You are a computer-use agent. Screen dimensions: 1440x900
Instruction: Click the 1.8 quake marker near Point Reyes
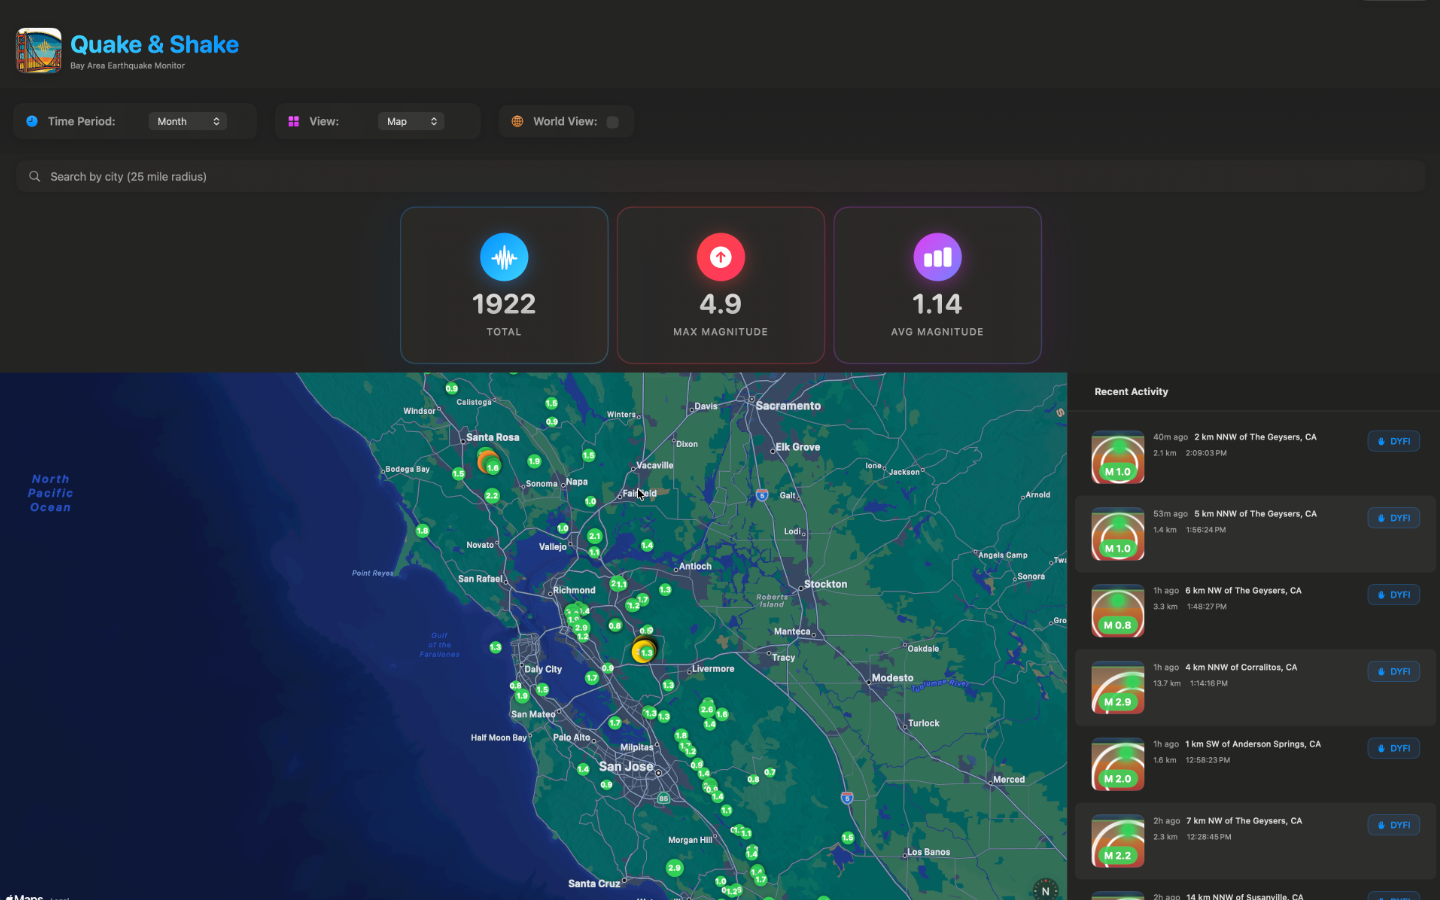click(422, 531)
